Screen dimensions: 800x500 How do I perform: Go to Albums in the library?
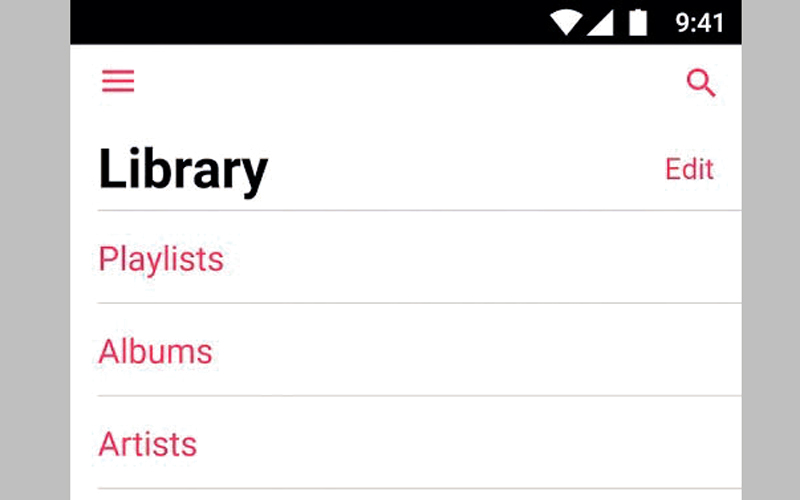[155, 352]
